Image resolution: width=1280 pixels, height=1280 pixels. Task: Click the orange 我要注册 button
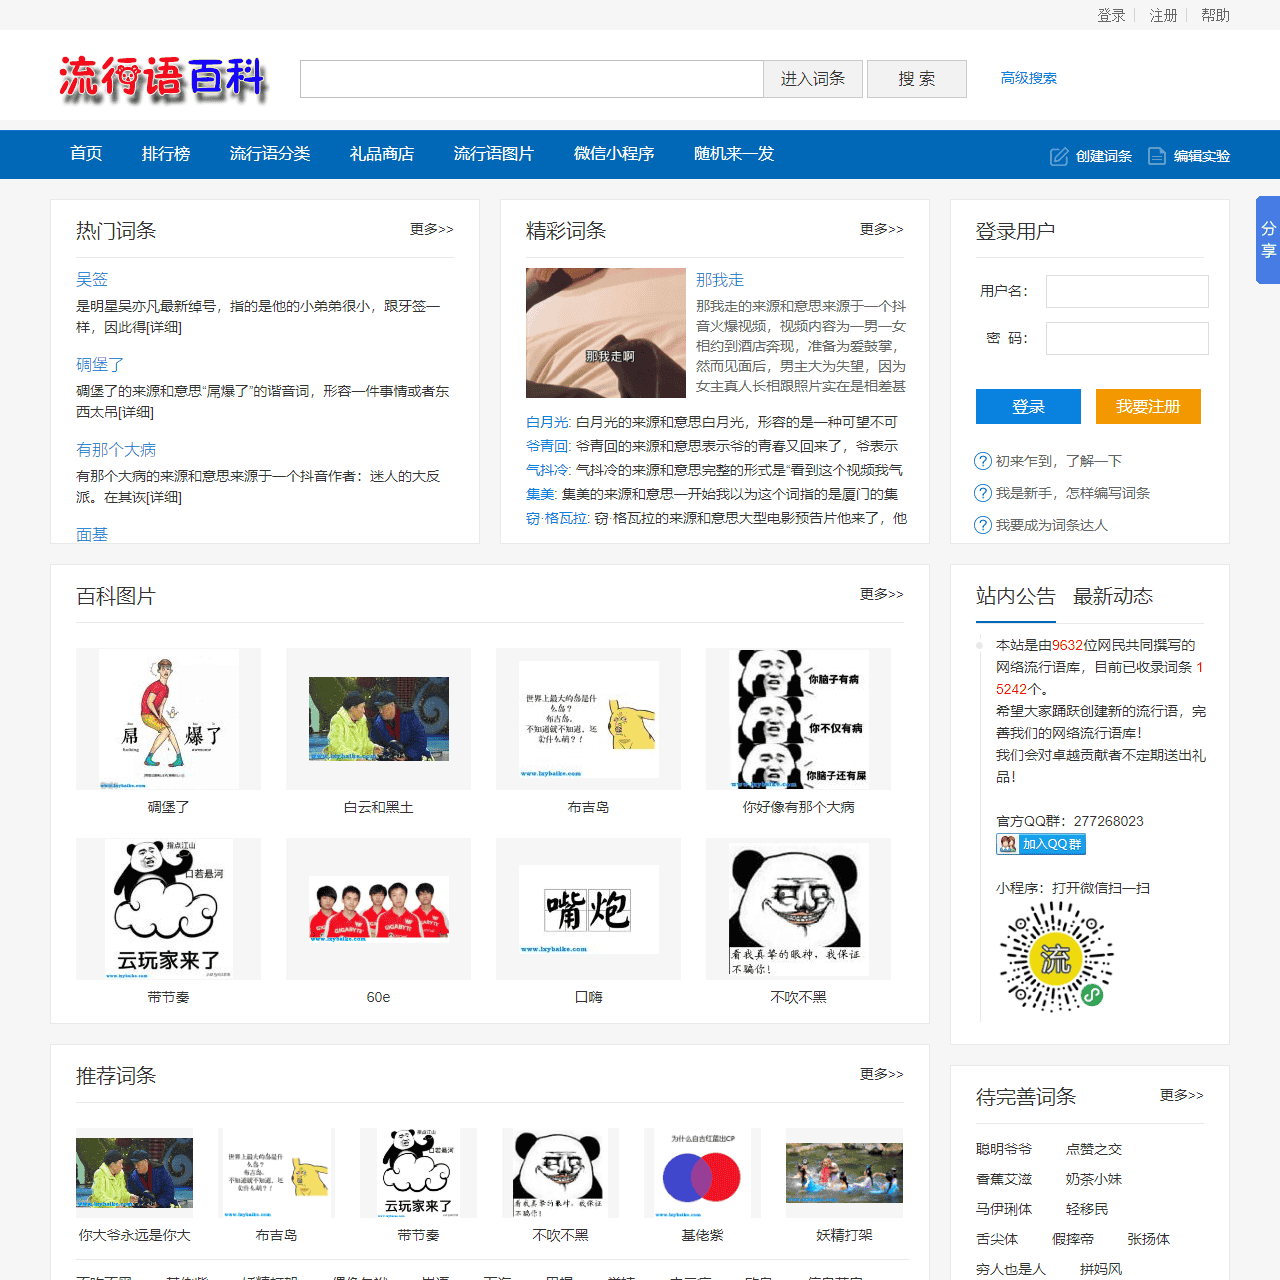tap(1147, 406)
